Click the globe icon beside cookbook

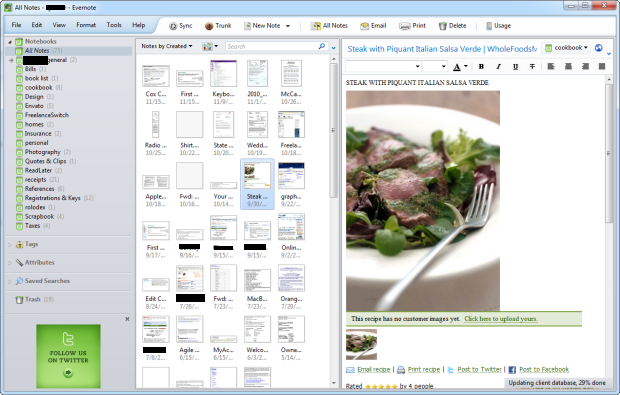[x=599, y=48]
